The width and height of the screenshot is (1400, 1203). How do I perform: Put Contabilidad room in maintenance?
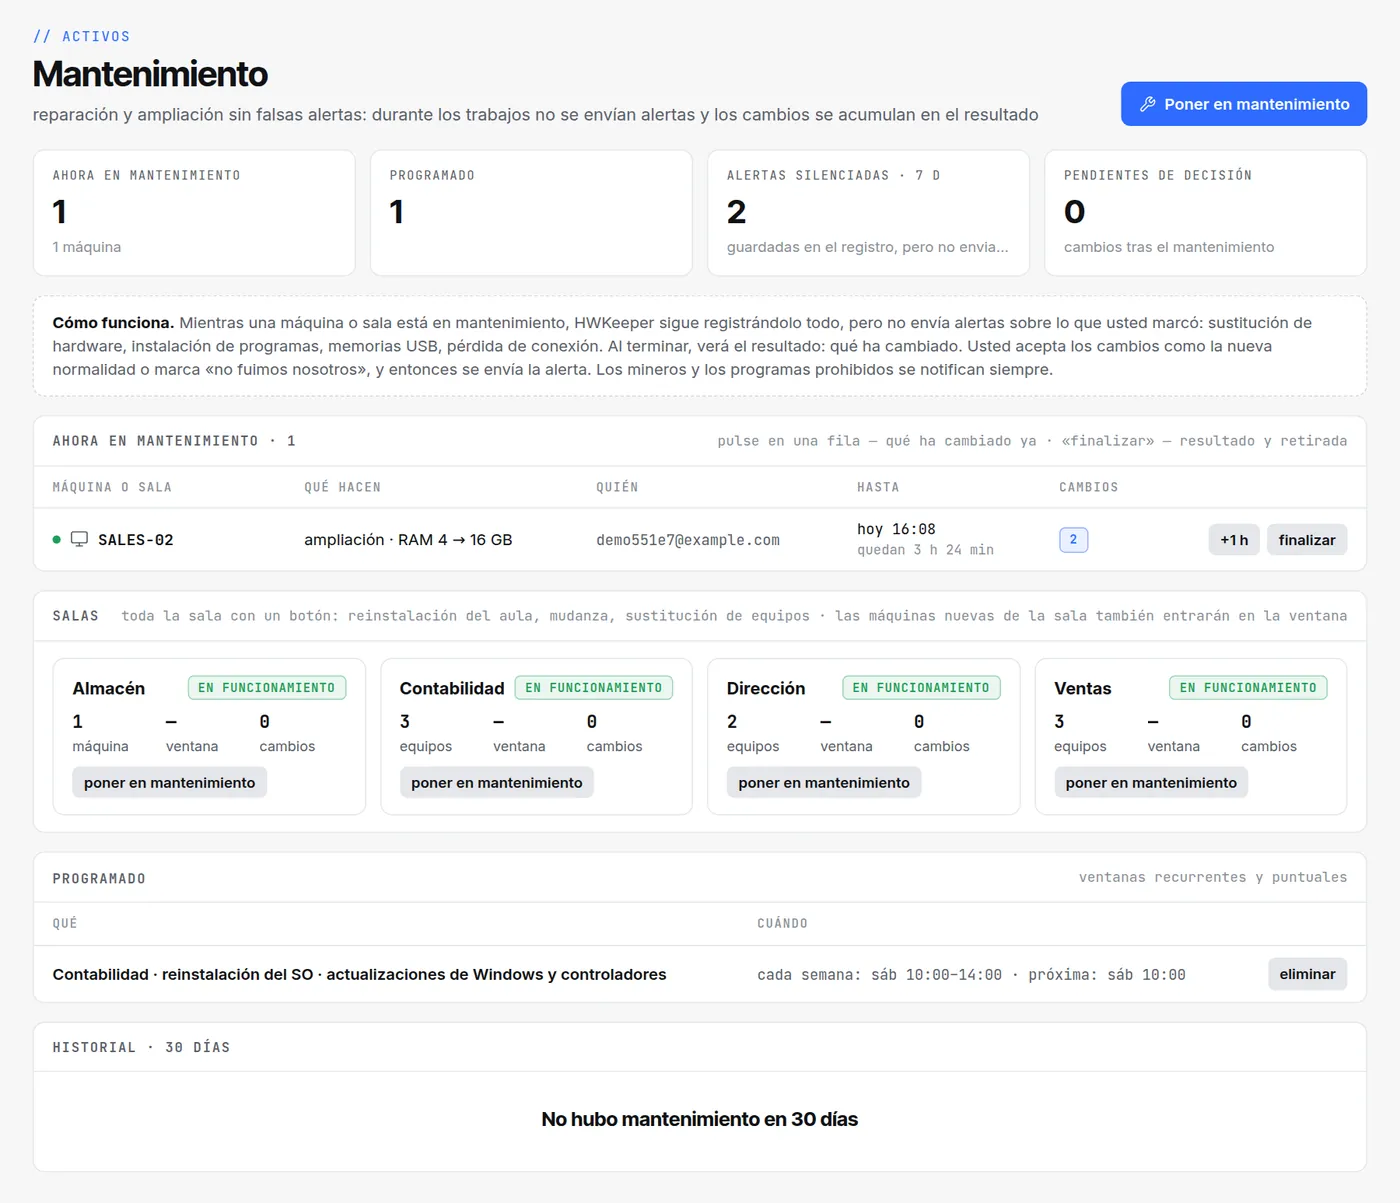[x=497, y=782]
